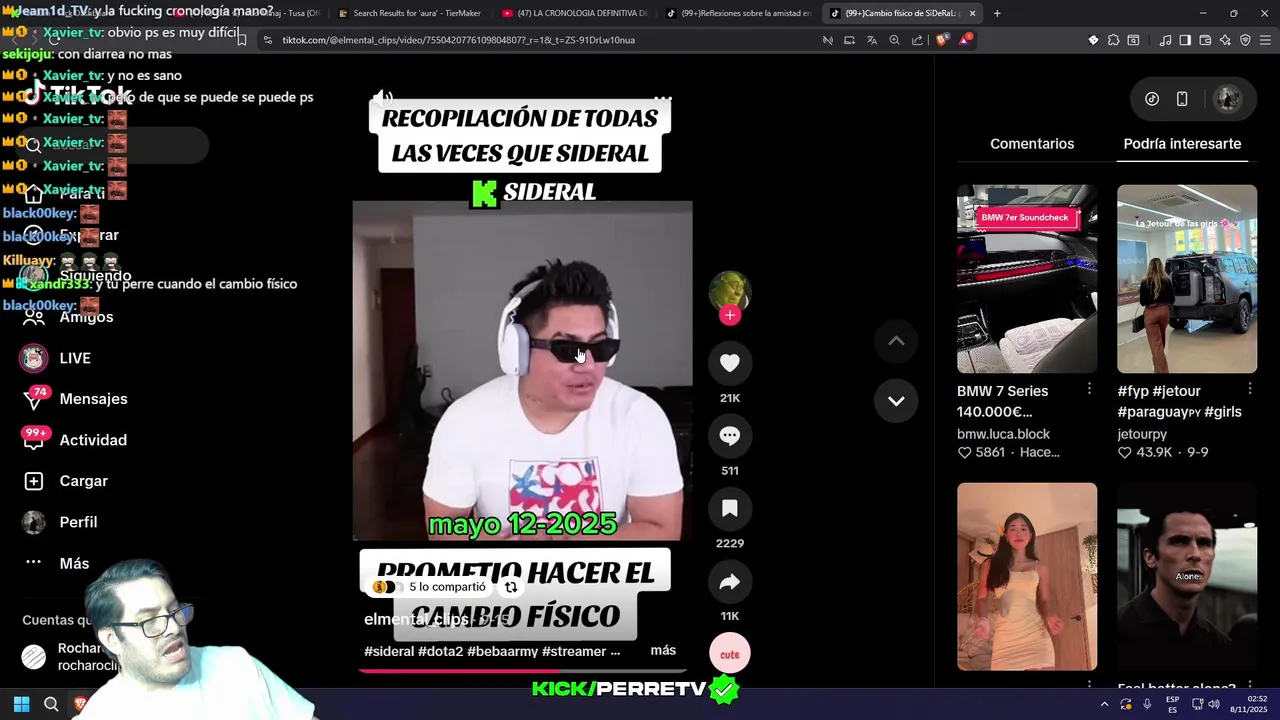Open the browser extensions puzzle icon
This screenshot has width=1280, height=720.
(1113, 40)
